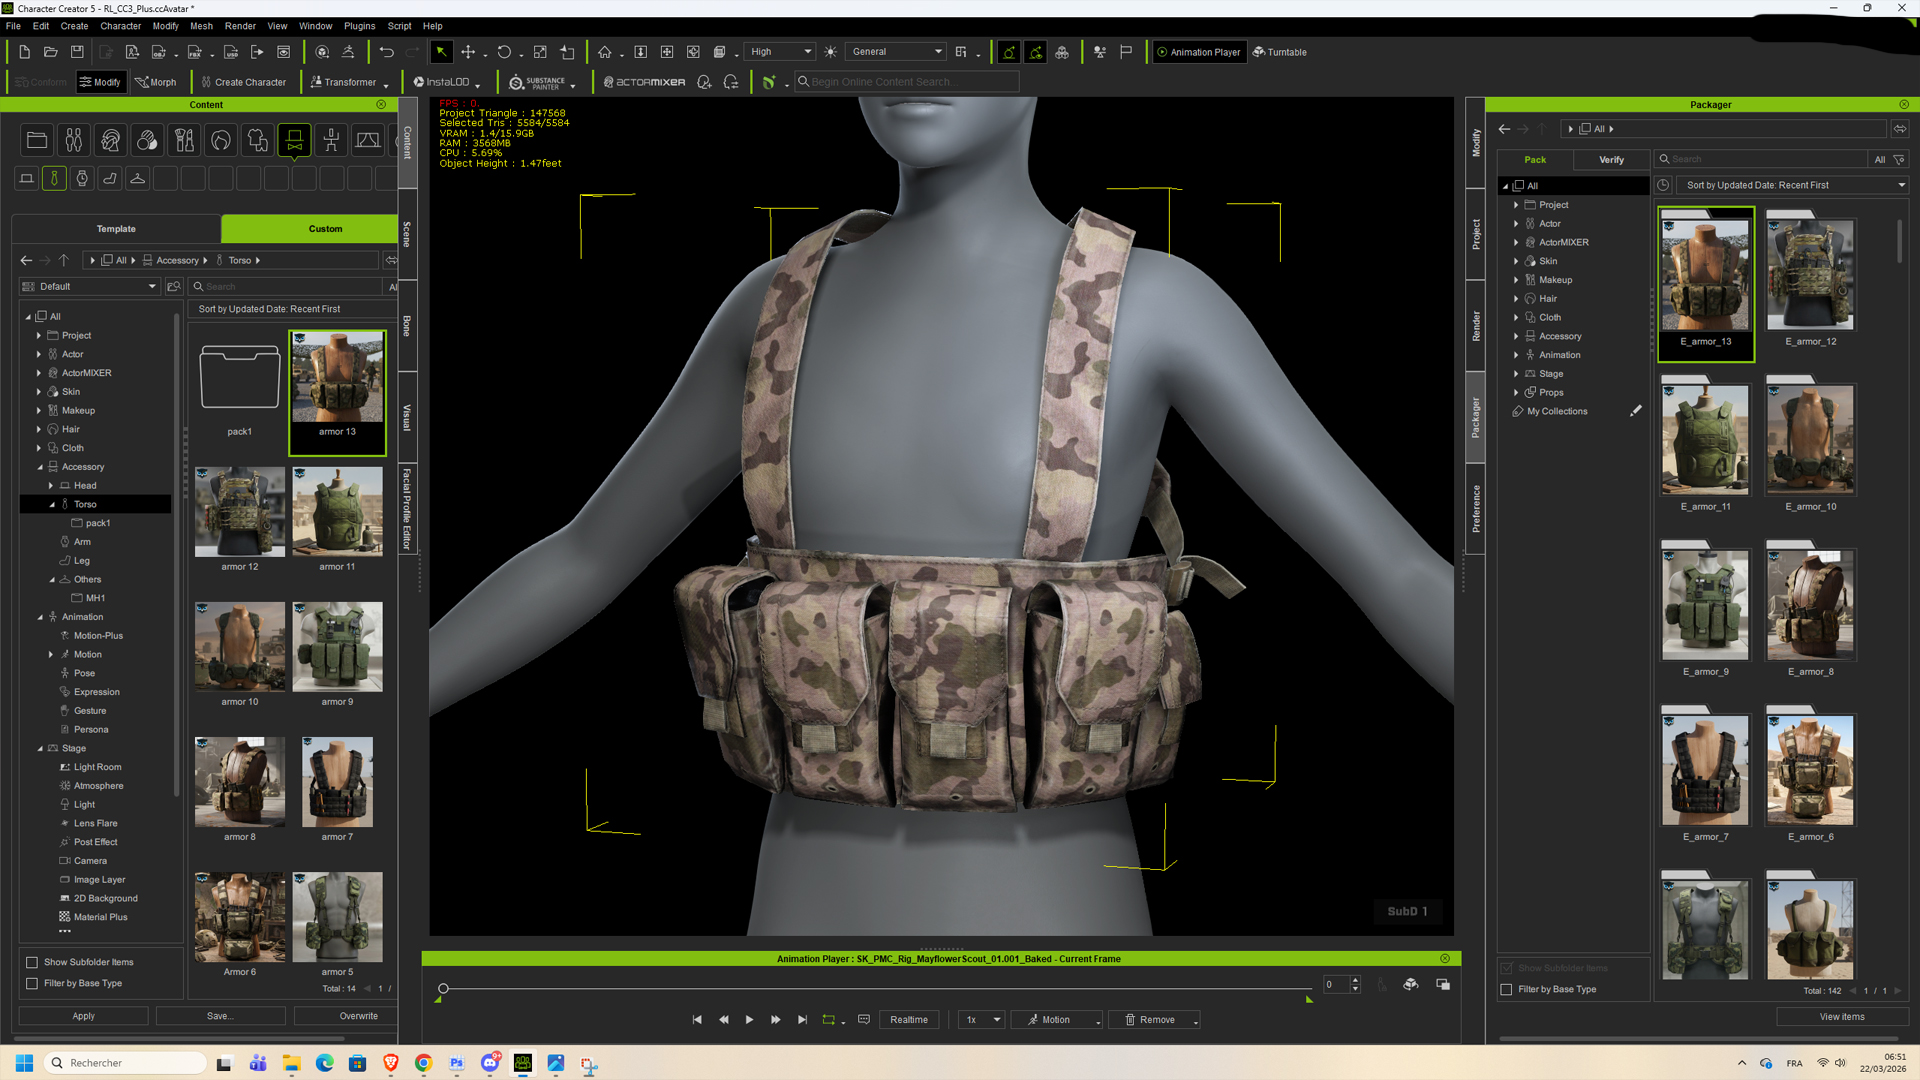Toggle the Animation Player button
The height and width of the screenshot is (1080, 1920).
tap(1198, 52)
